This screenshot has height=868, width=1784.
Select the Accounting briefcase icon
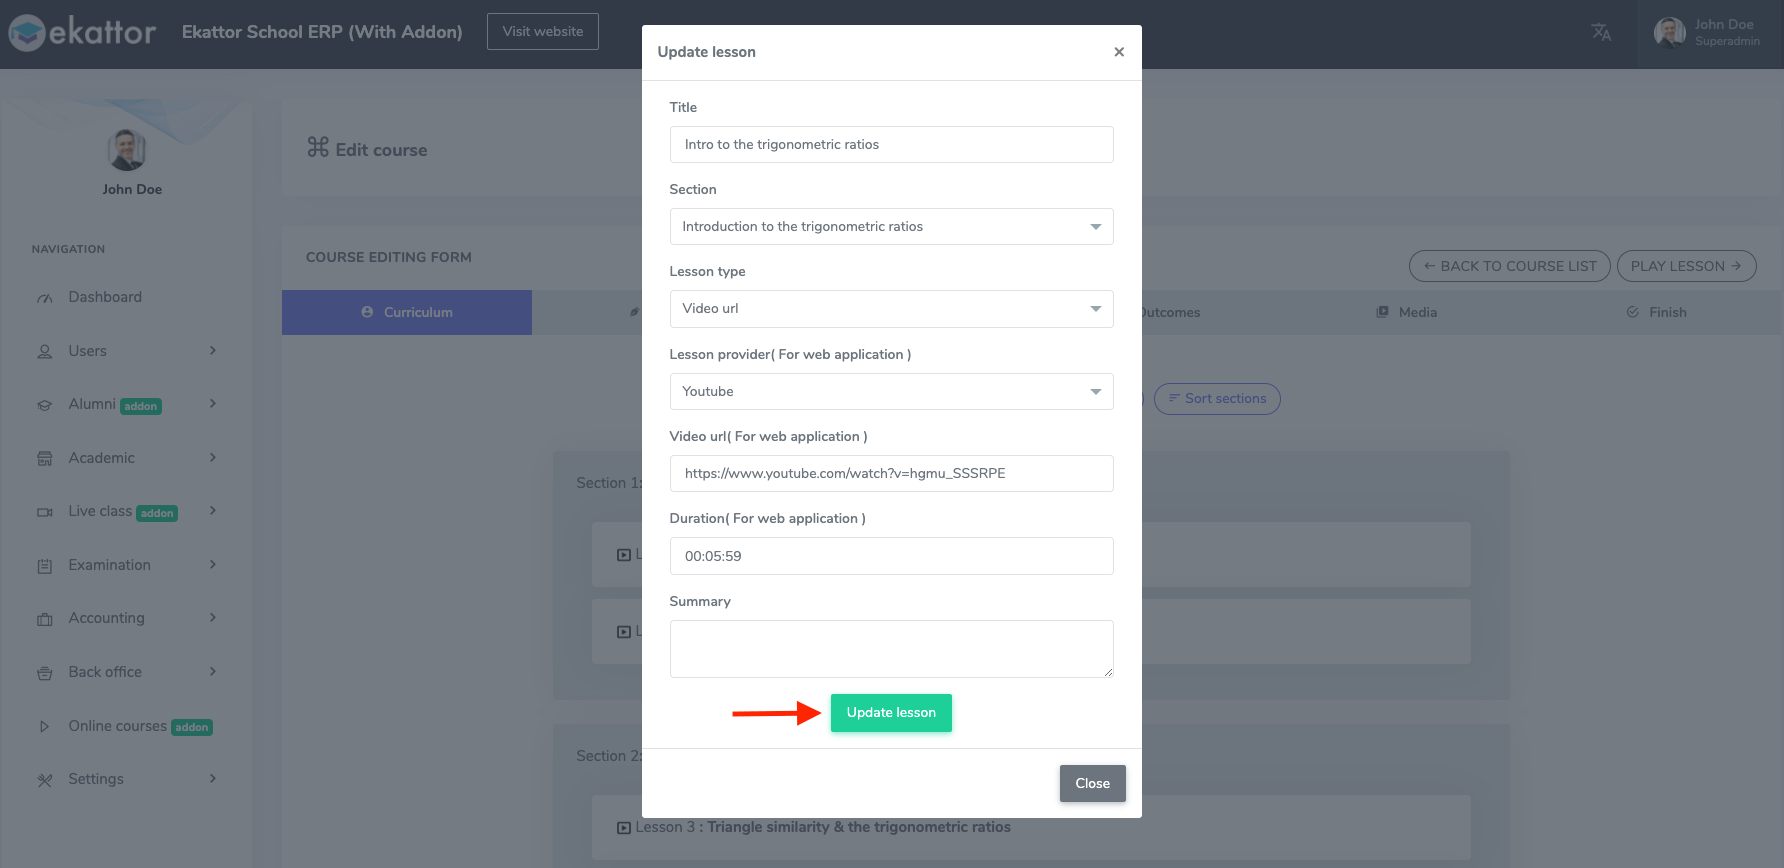44,617
